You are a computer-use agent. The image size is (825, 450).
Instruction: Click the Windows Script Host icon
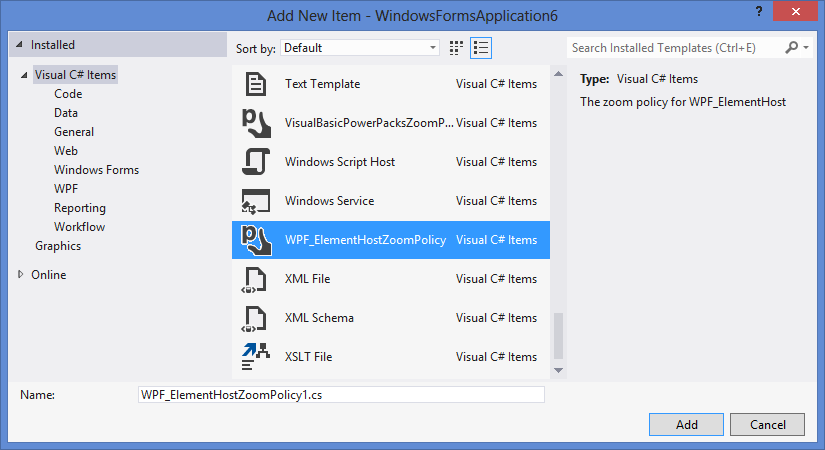pos(256,162)
